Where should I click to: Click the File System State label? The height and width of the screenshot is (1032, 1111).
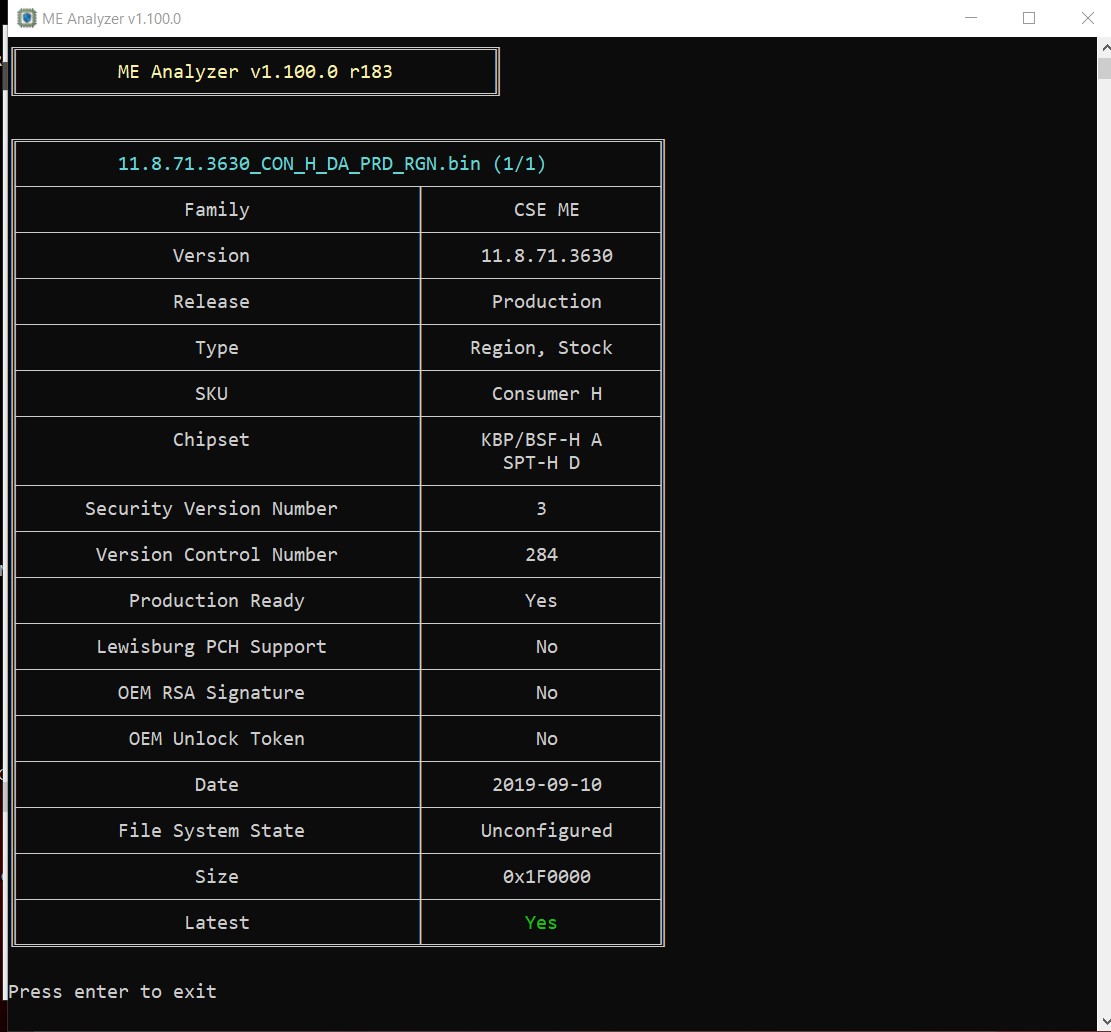tap(211, 831)
